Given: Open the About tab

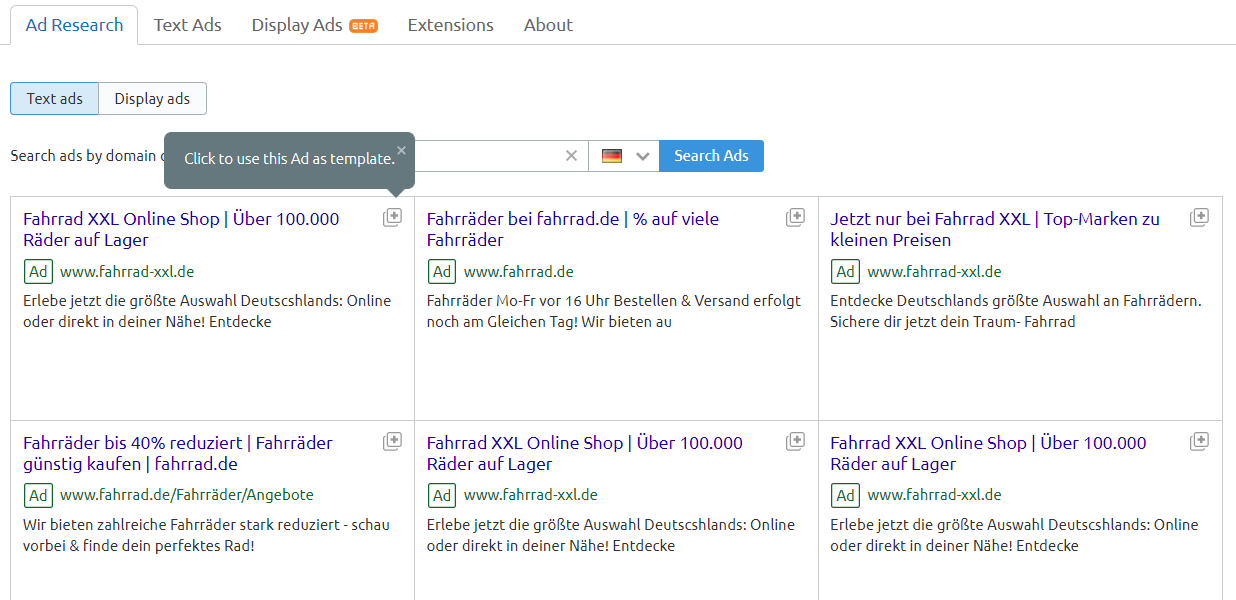Looking at the screenshot, I should pos(548,25).
